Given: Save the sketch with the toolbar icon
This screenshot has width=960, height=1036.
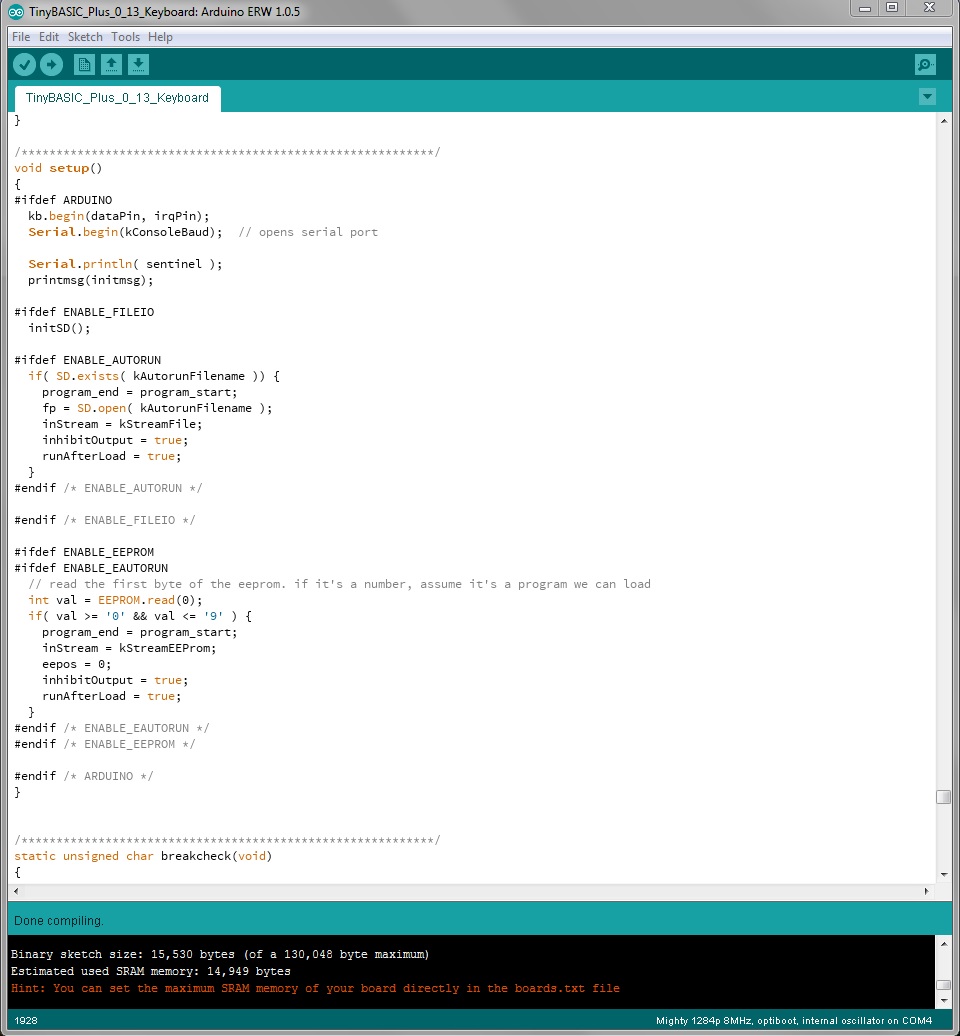Looking at the screenshot, I should (x=139, y=64).
